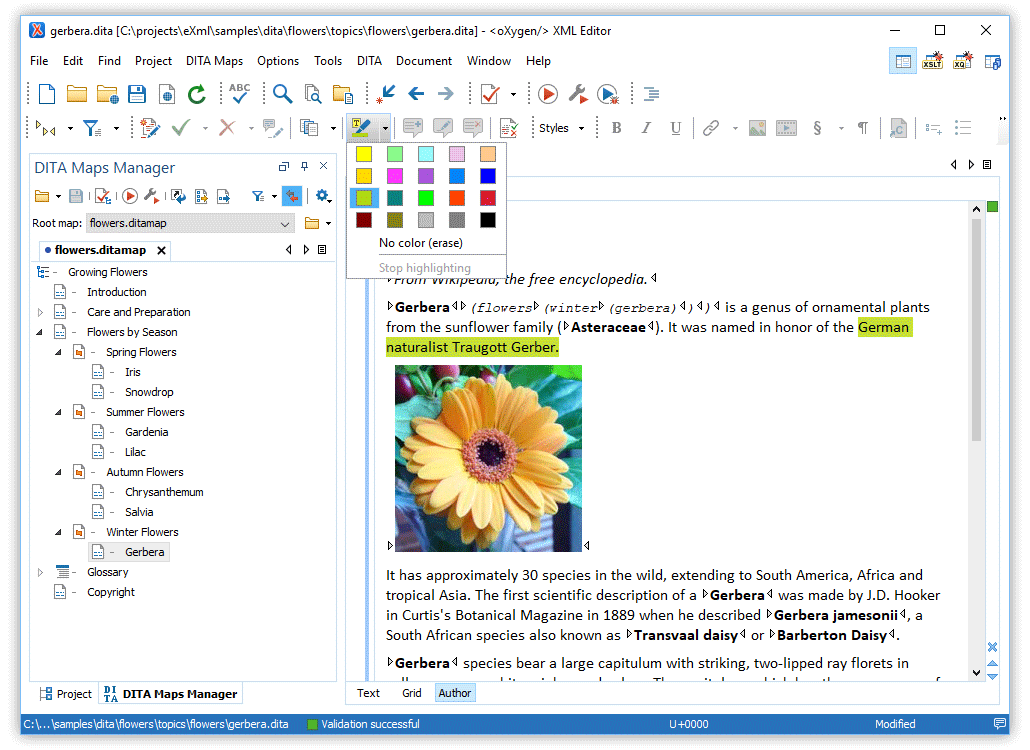The height and width of the screenshot is (750, 1030).
Task: Click the Insert Link chain icon
Action: coord(711,128)
